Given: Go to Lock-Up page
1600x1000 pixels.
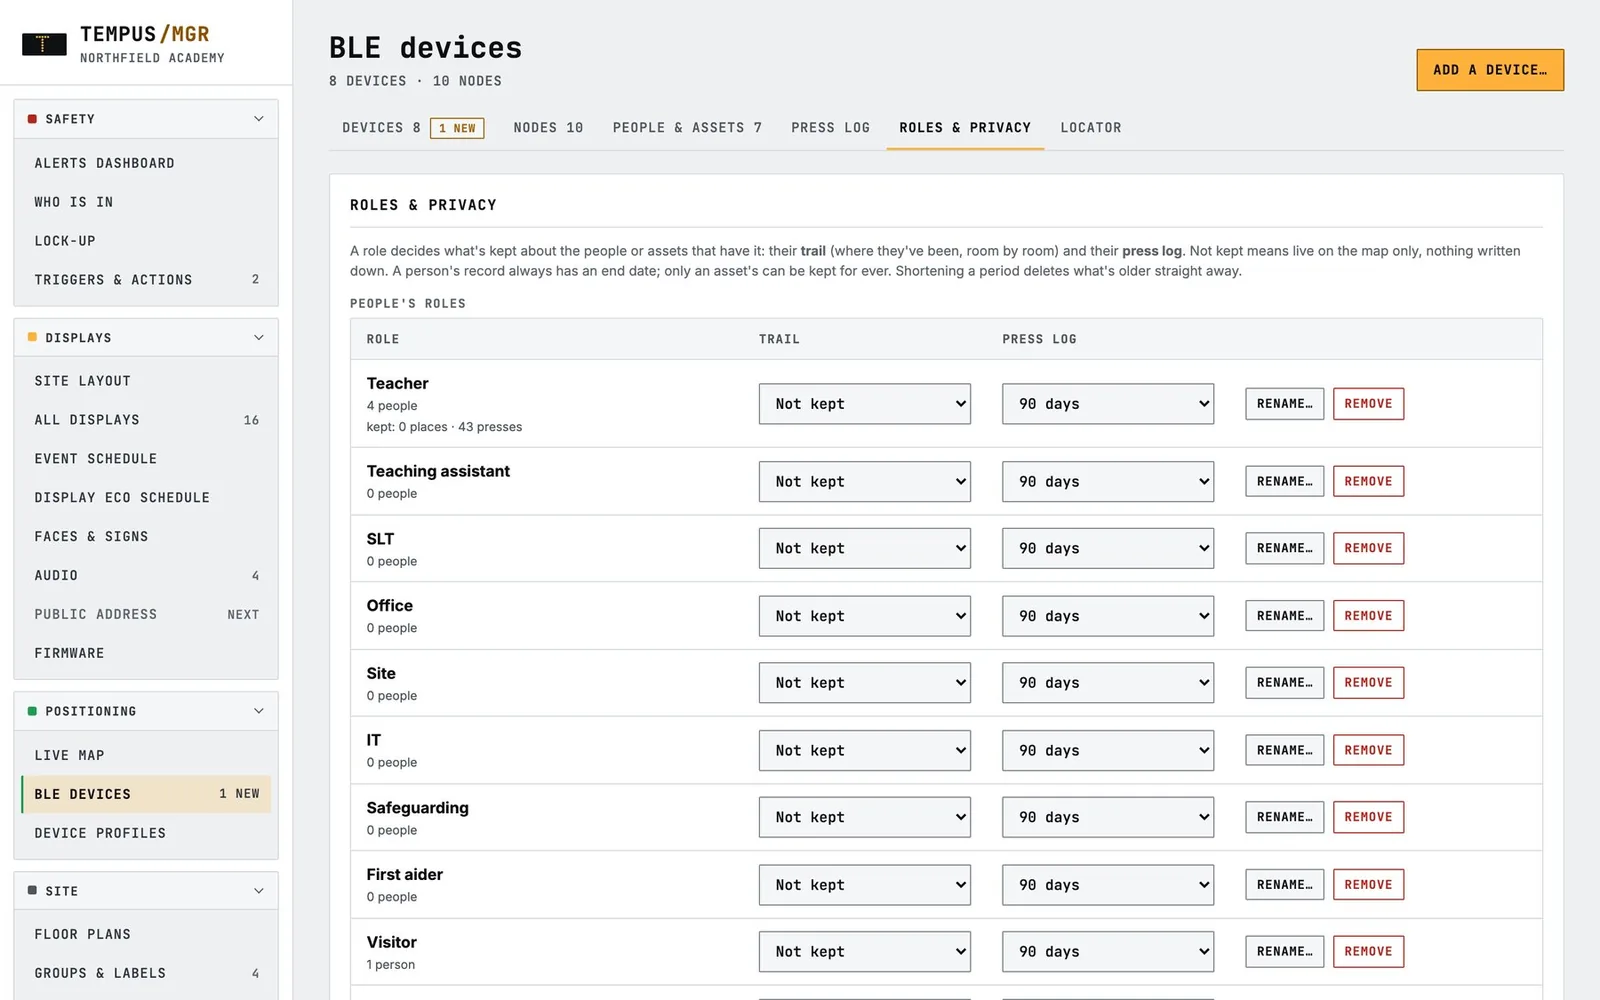Looking at the screenshot, I should coord(146,241).
